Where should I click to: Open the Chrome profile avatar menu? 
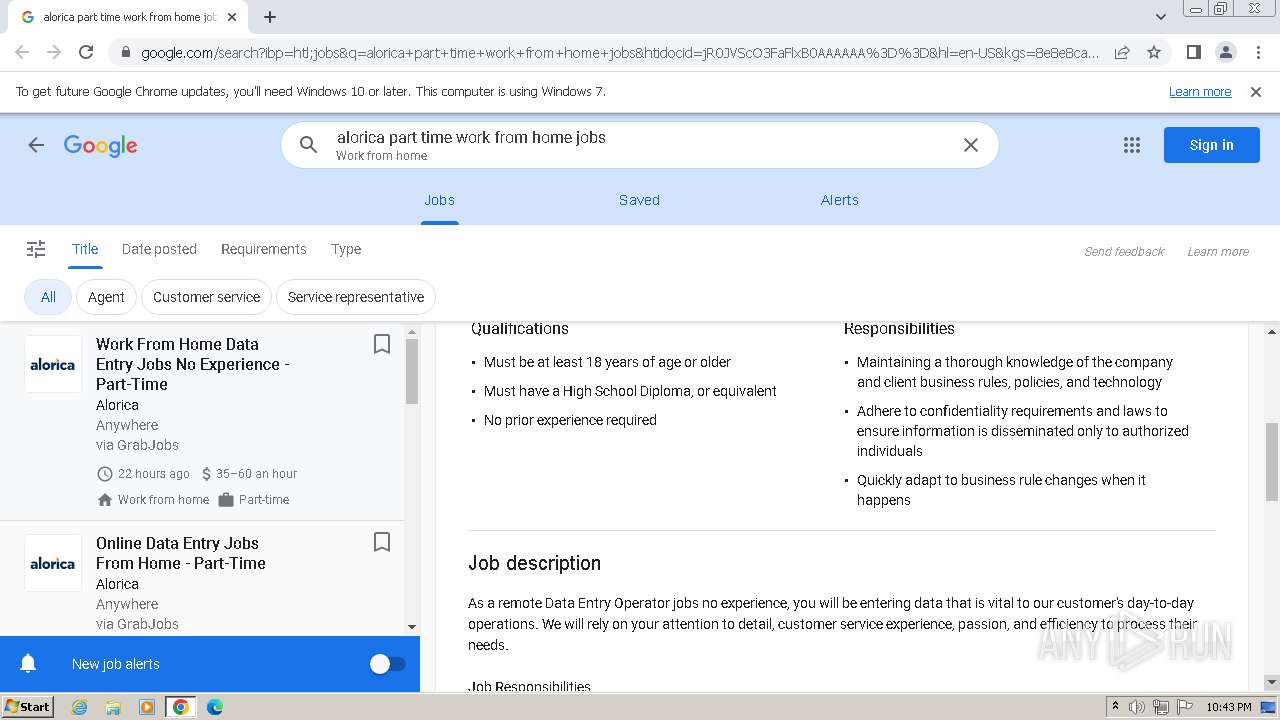(x=1225, y=52)
